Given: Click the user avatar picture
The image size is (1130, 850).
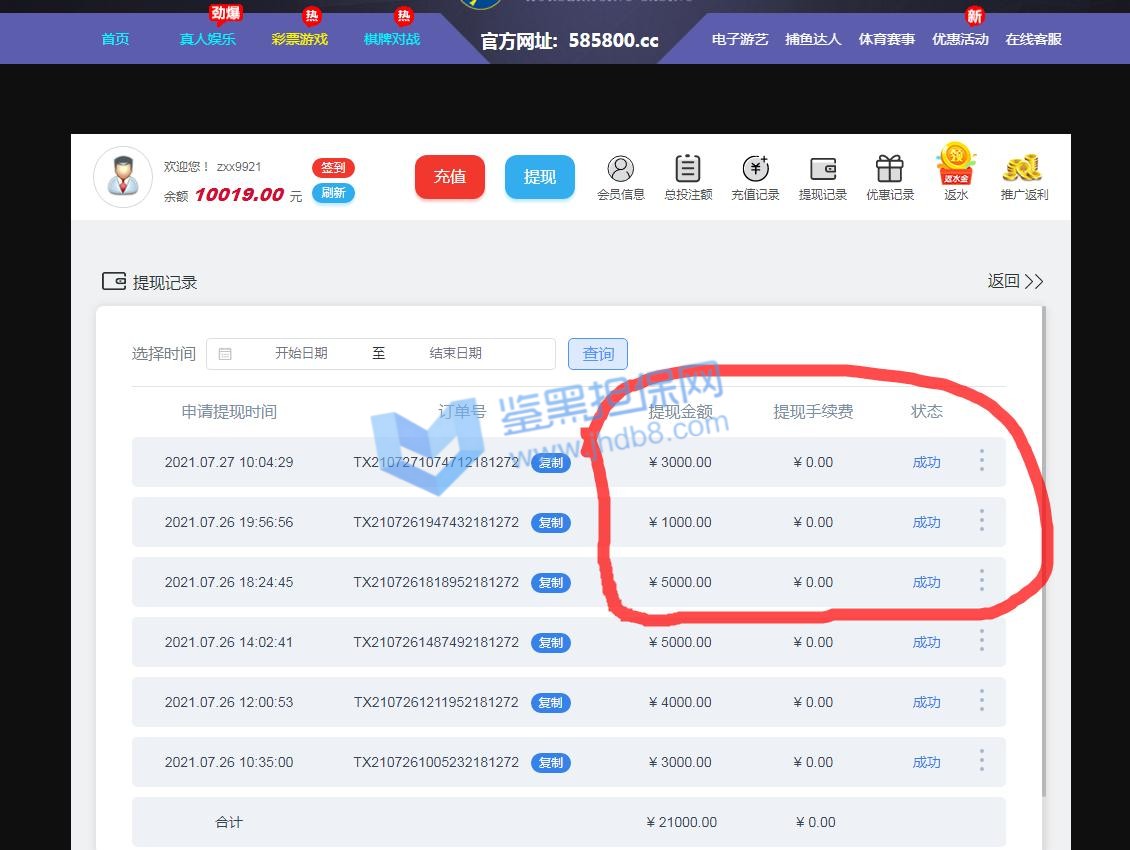Looking at the screenshot, I should coord(122,177).
